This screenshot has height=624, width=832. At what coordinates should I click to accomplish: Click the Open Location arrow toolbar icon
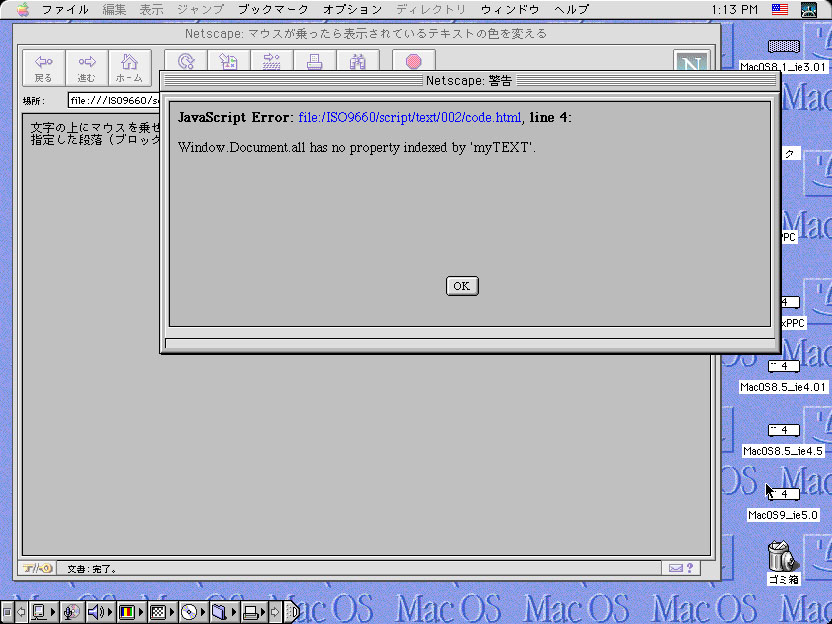(x=272, y=61)
